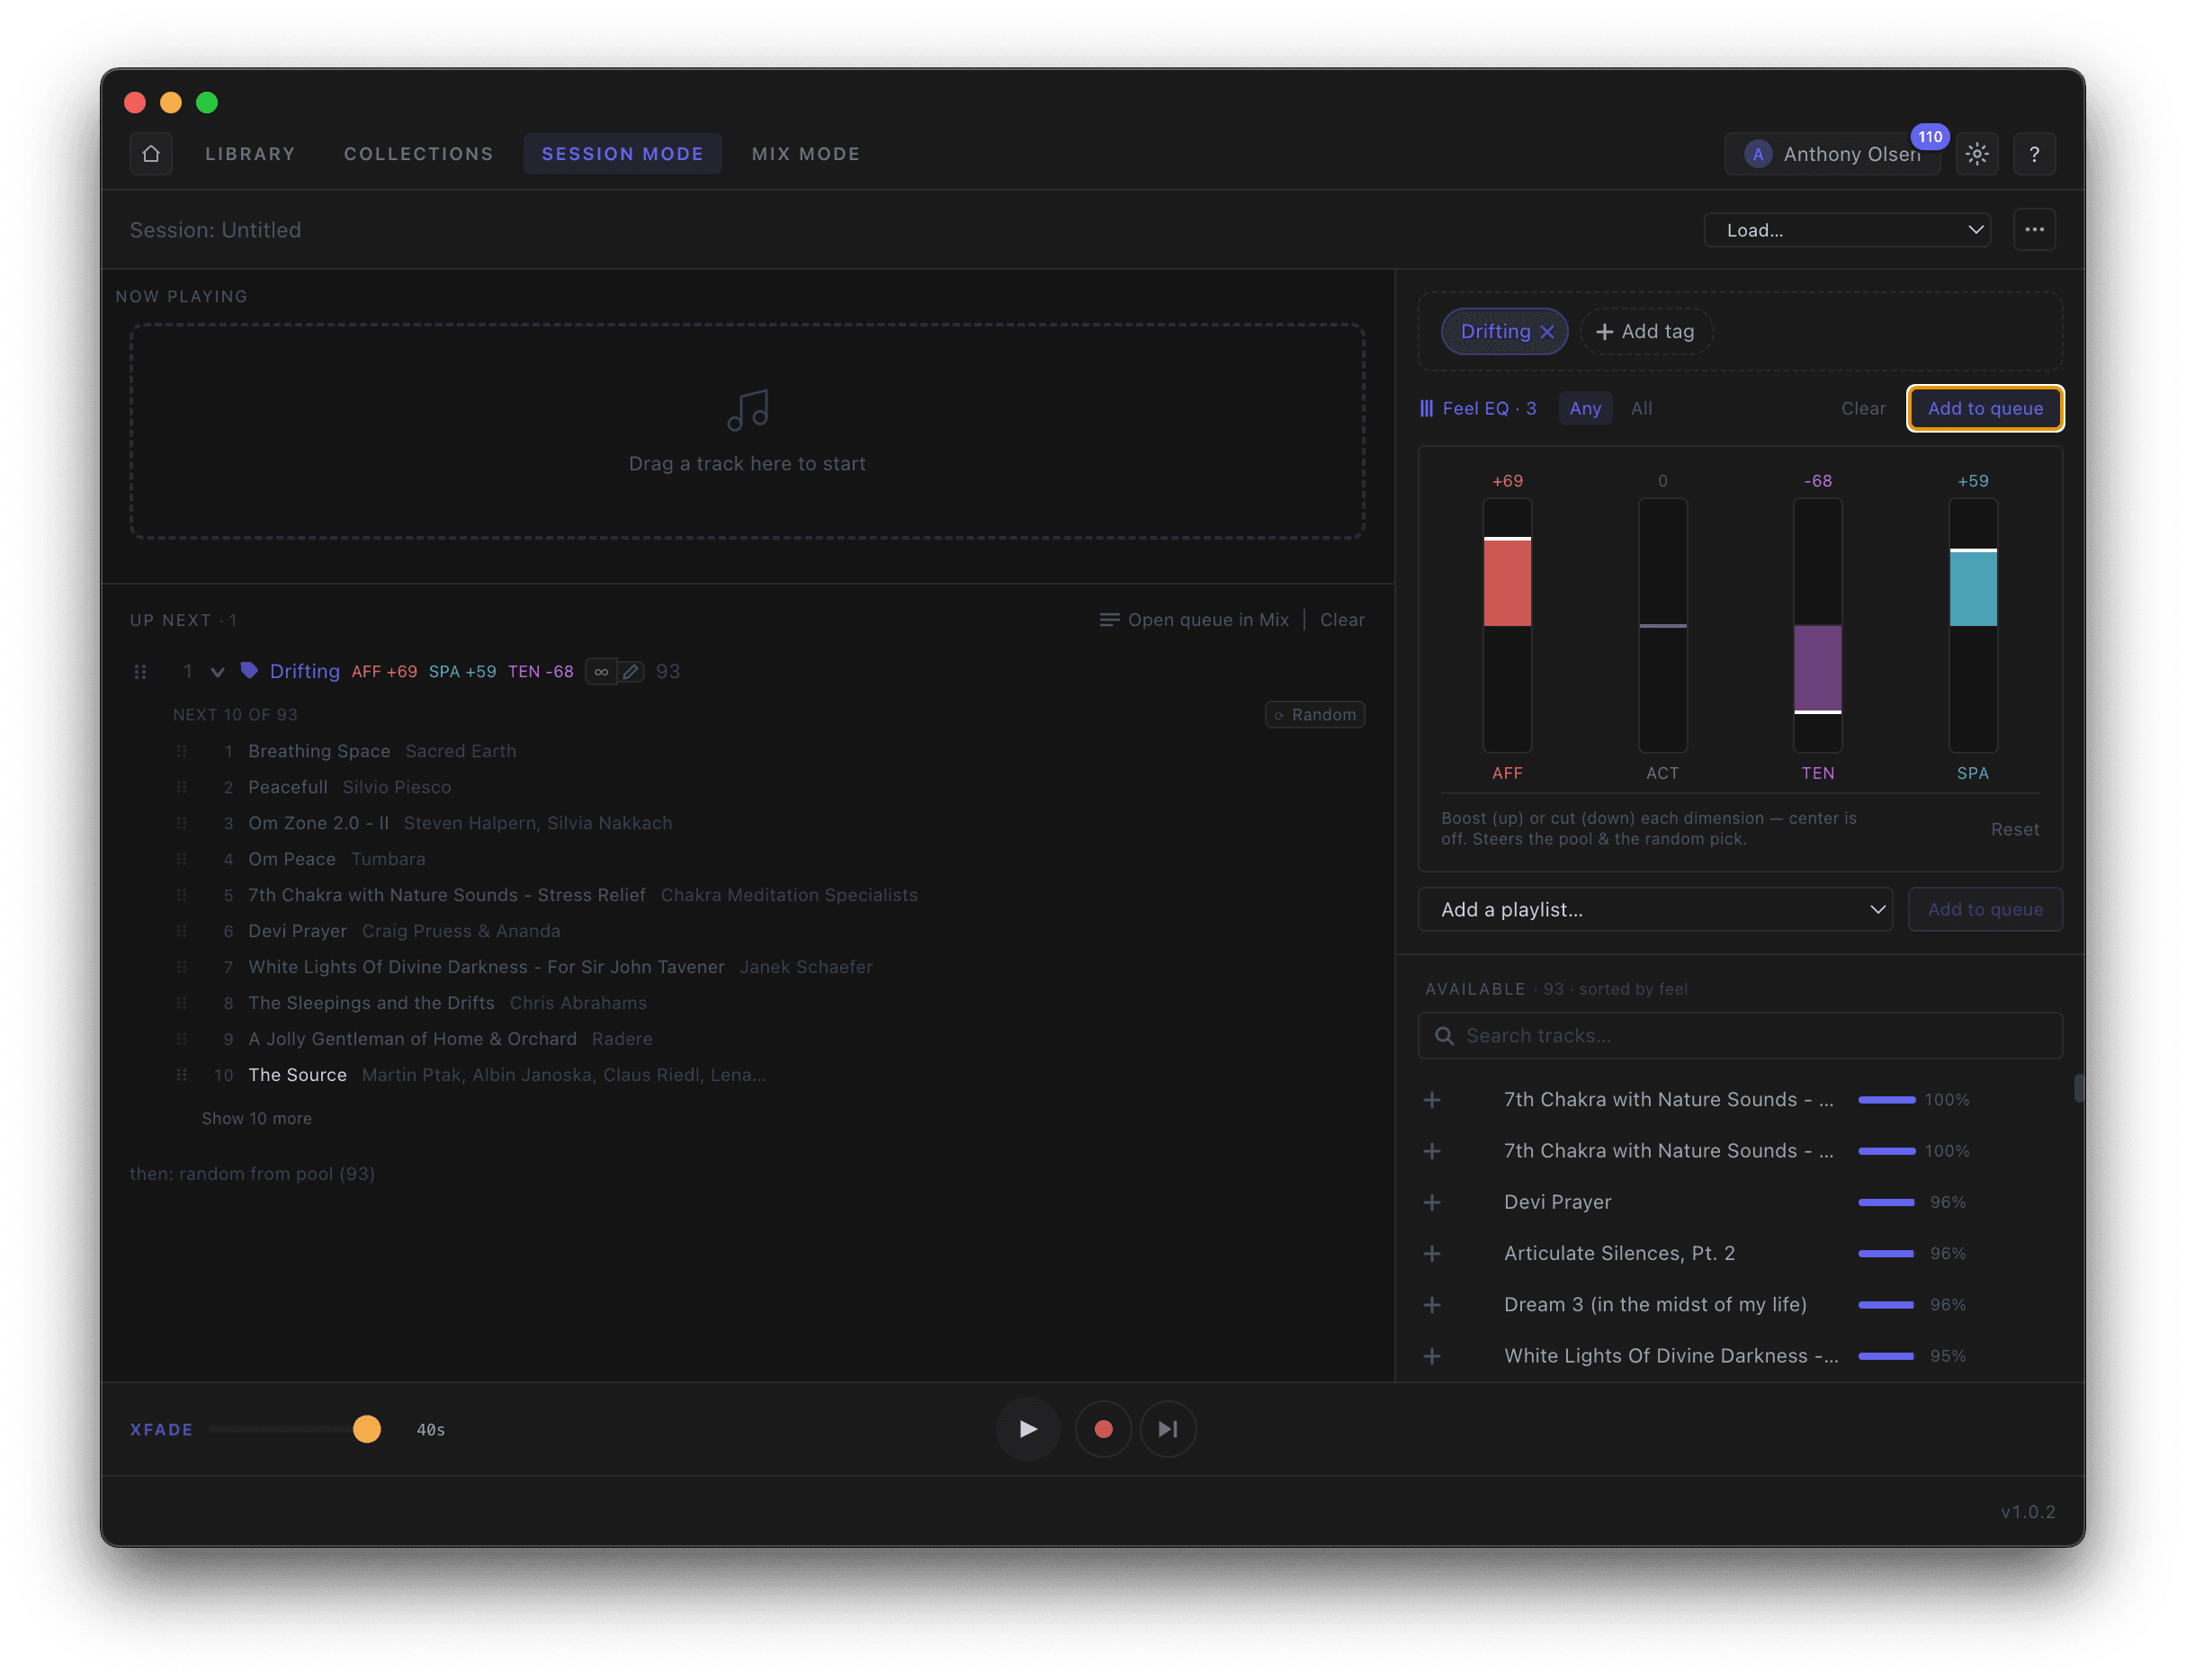Clear the Up Next queue
This screenshot has width=2186, height=1680.
1341,620
